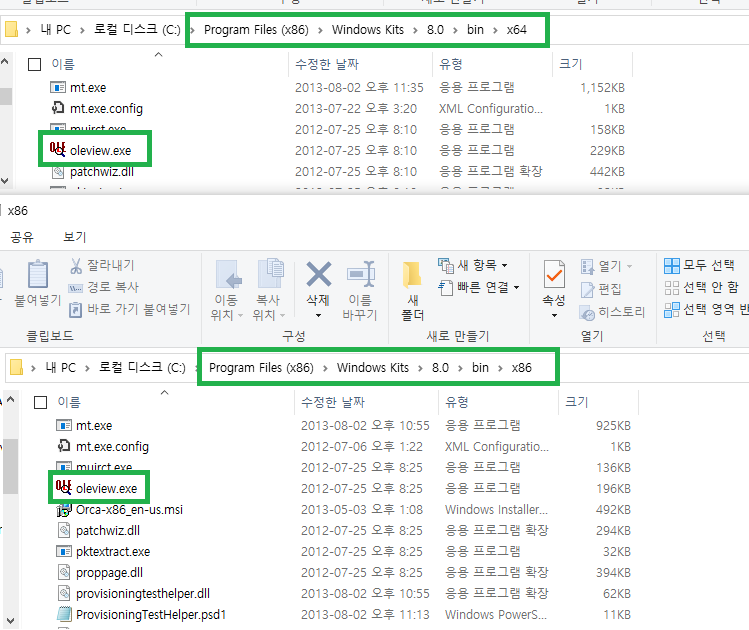Expand chevron before 내 PC in x64 path
Screen dimensions: 749x630
pos(28,30)
